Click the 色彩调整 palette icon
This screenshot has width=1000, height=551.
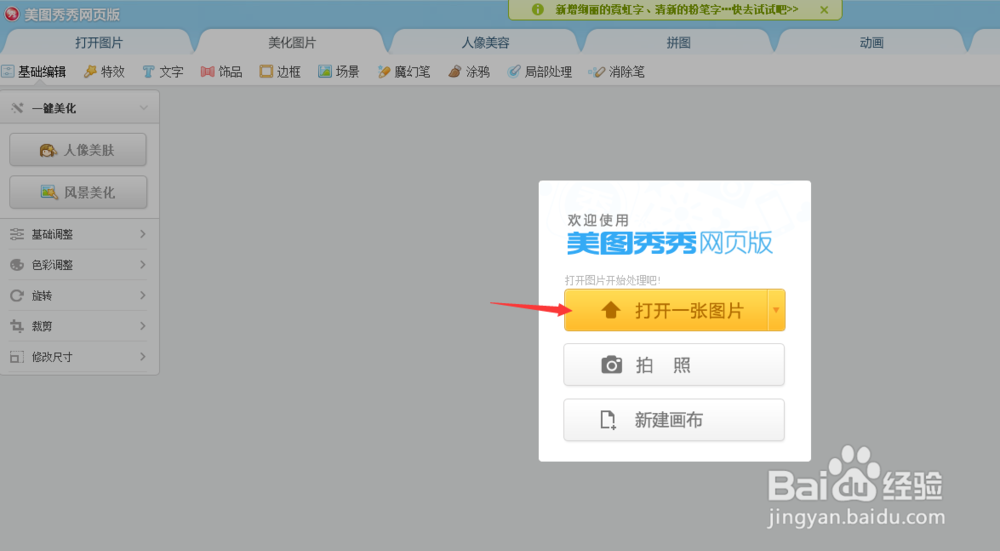tap(17, 265)
